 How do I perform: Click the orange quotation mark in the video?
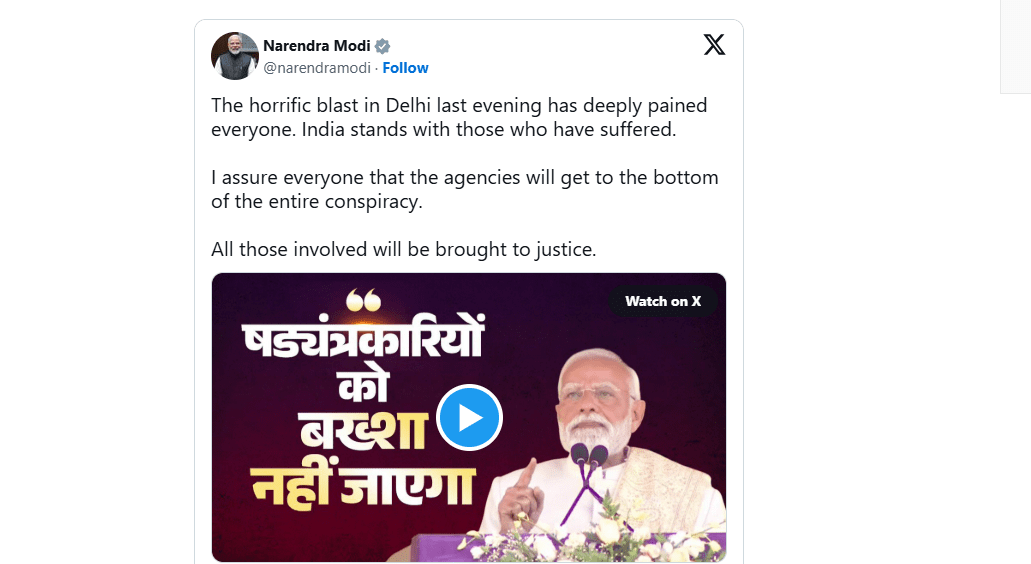pos(362,300)
